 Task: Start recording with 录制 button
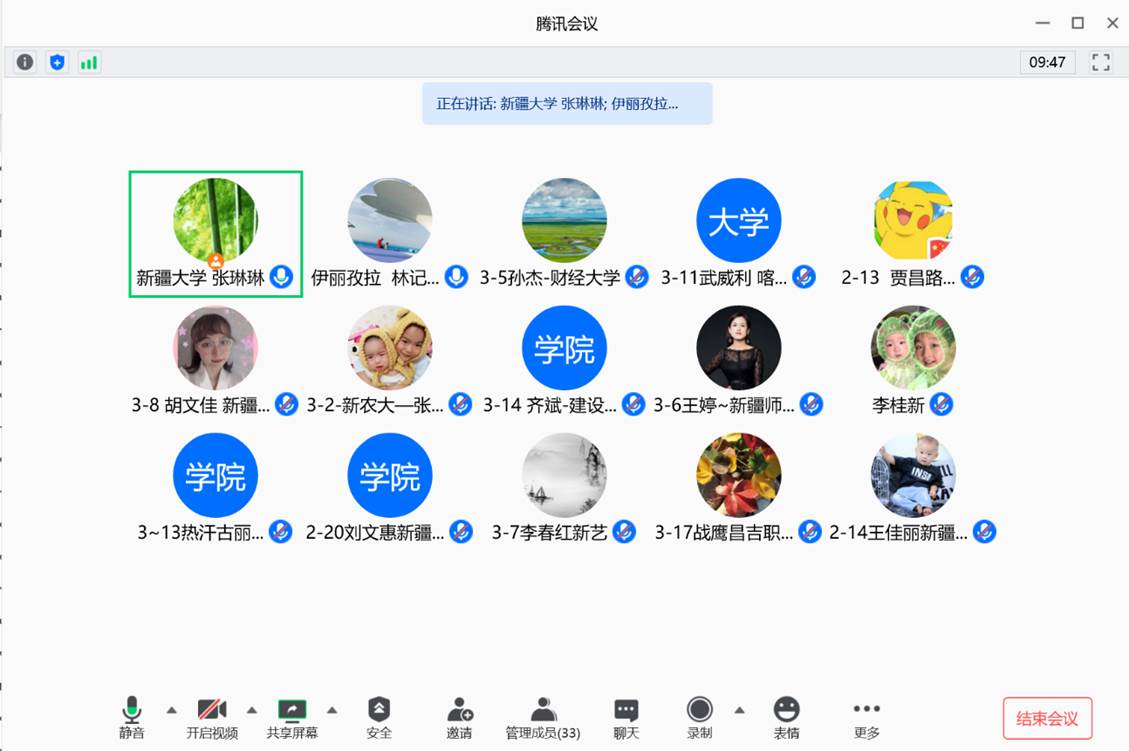(699, 717)
